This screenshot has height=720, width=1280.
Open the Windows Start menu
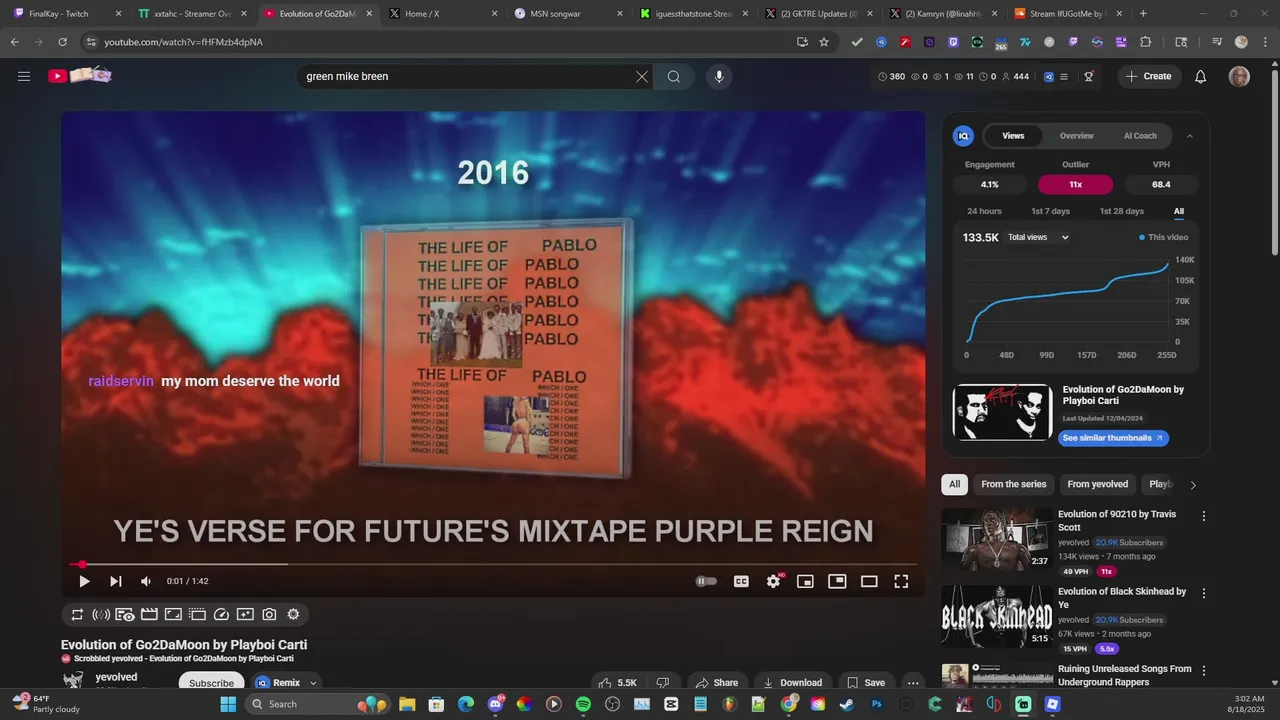228,704
